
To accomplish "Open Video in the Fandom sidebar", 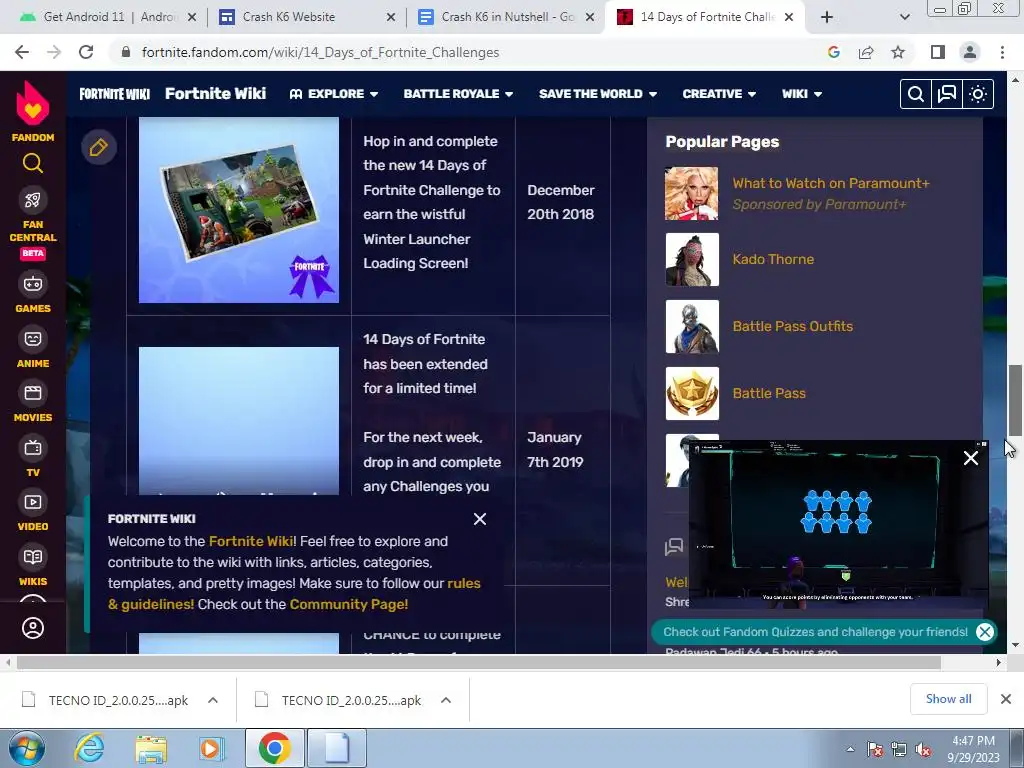I will click(33, 511).
